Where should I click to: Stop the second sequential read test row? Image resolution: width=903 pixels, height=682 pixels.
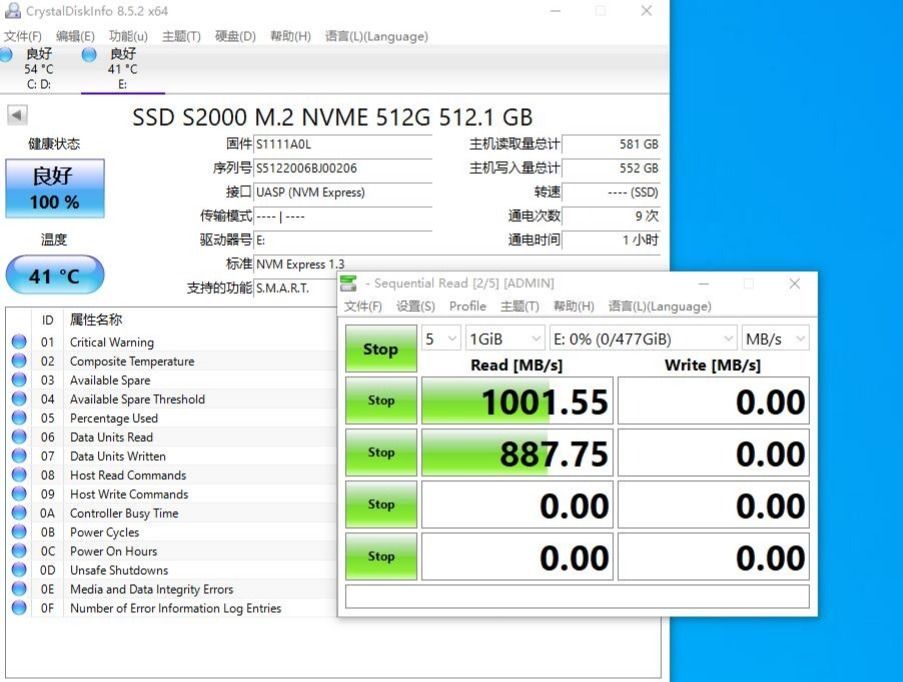click(x=380, y=452)
